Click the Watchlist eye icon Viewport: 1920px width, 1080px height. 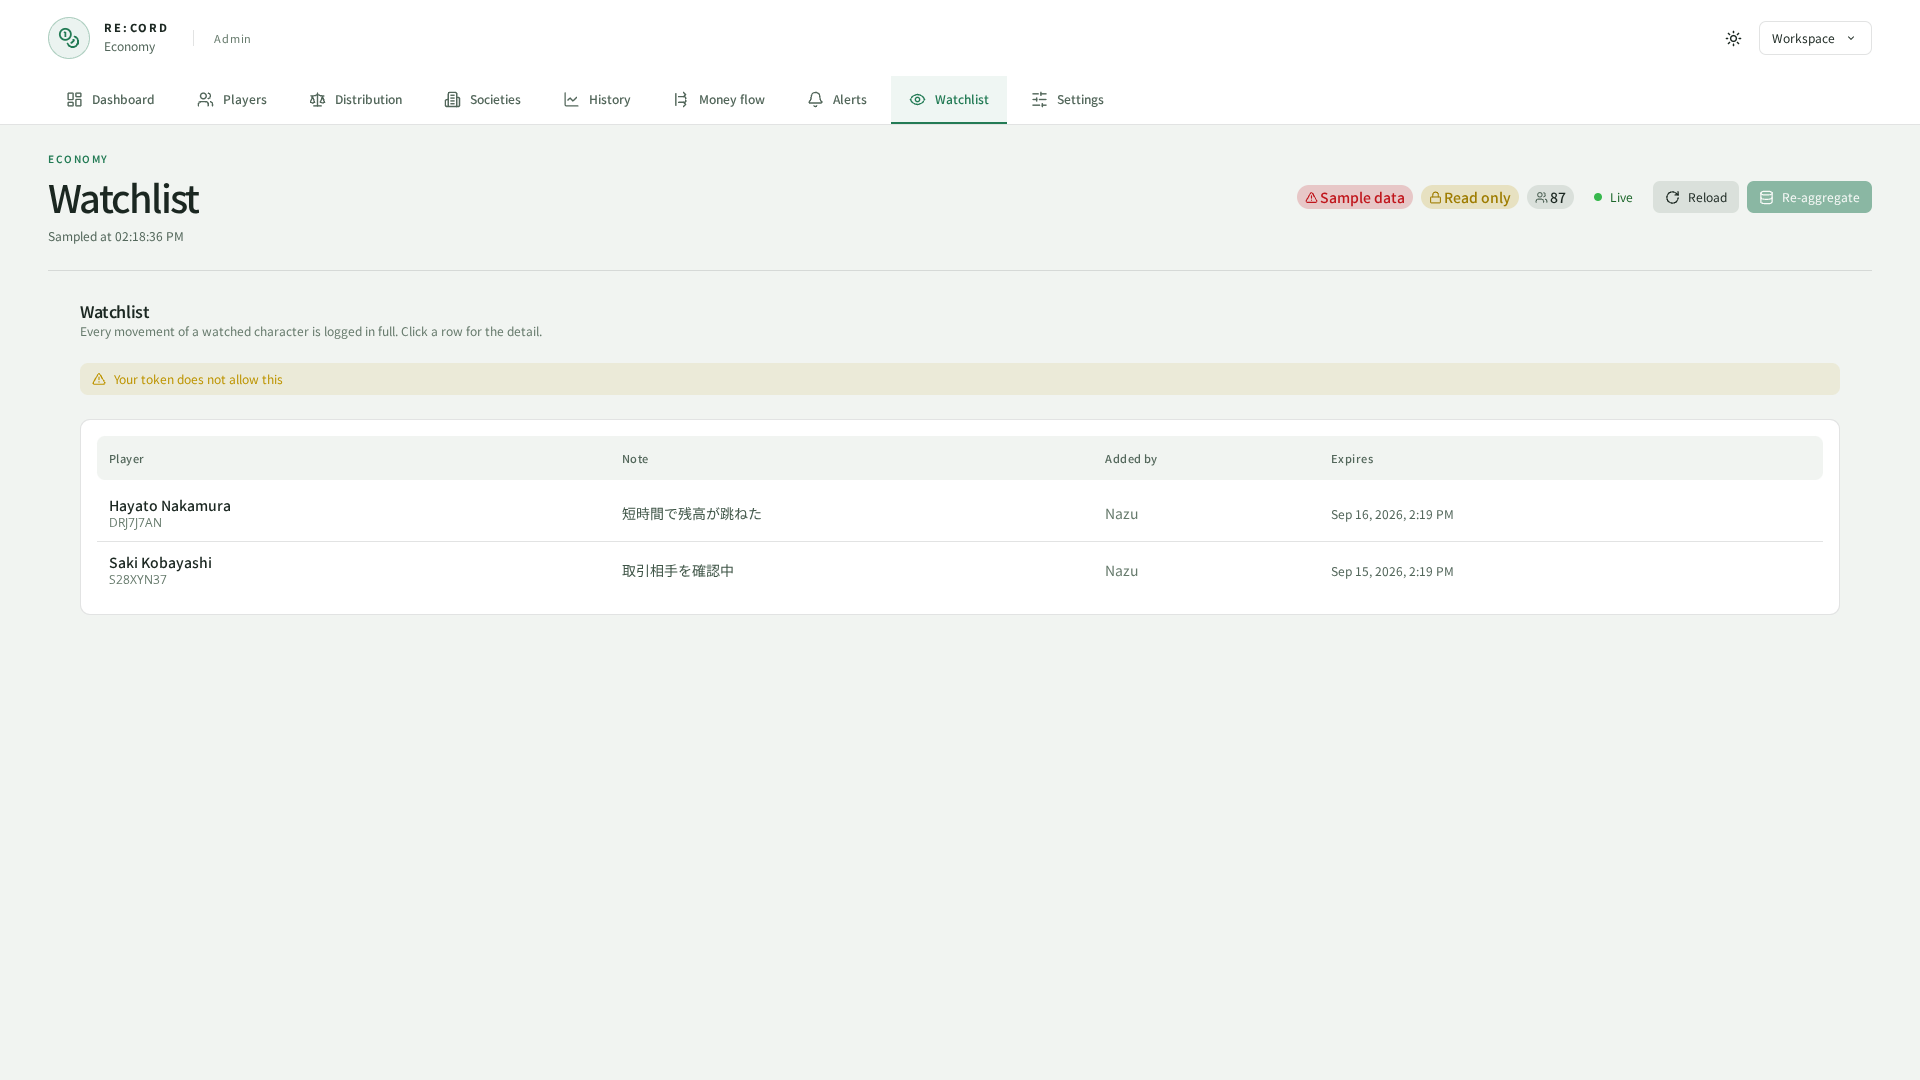(917, 99)
